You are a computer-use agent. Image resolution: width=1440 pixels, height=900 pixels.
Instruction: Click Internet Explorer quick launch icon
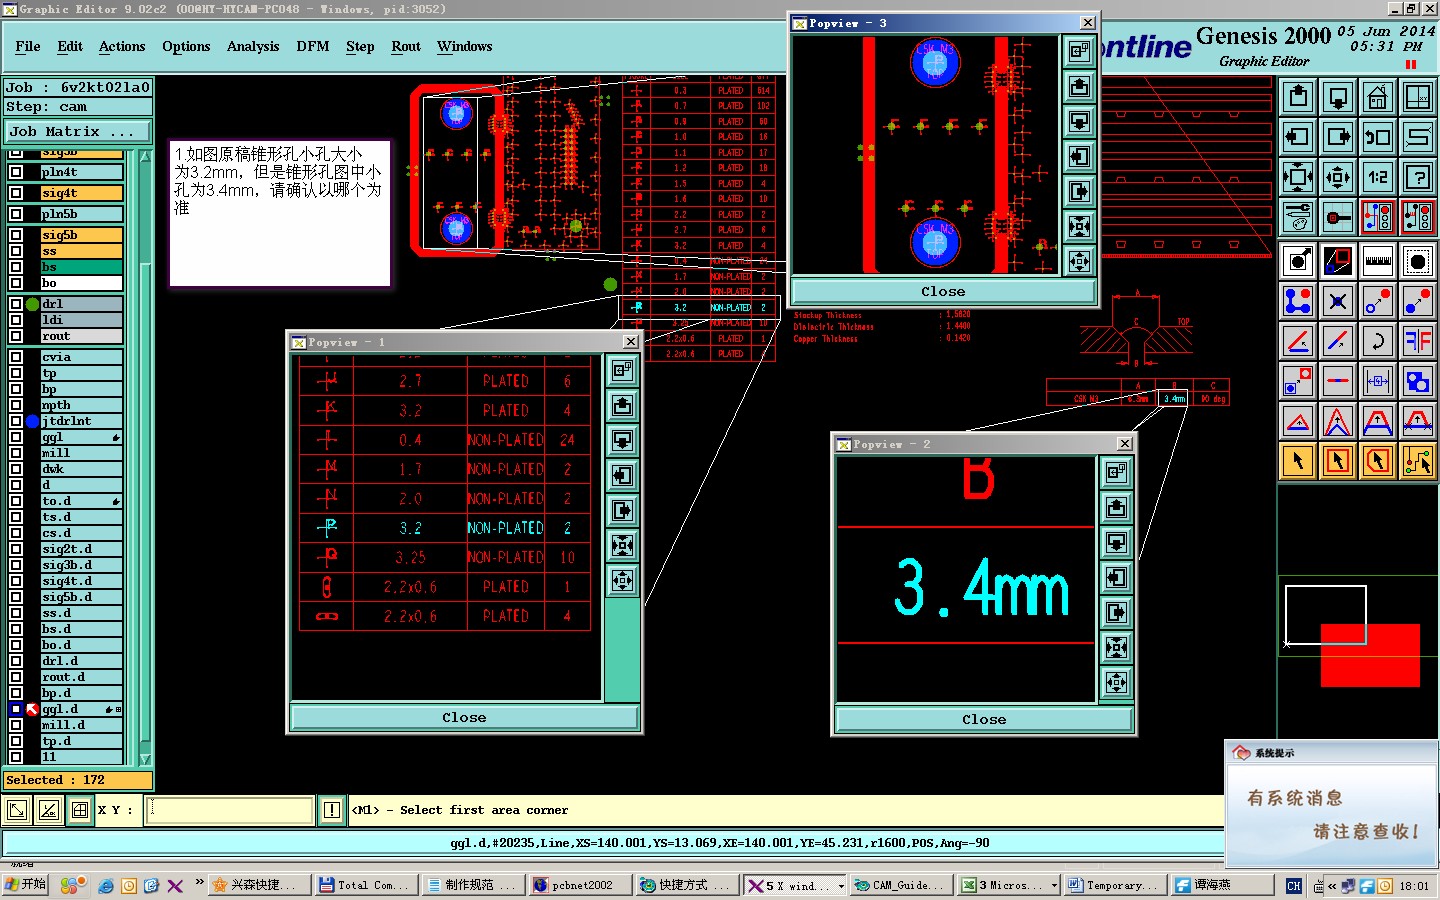(x=106, y=886)
